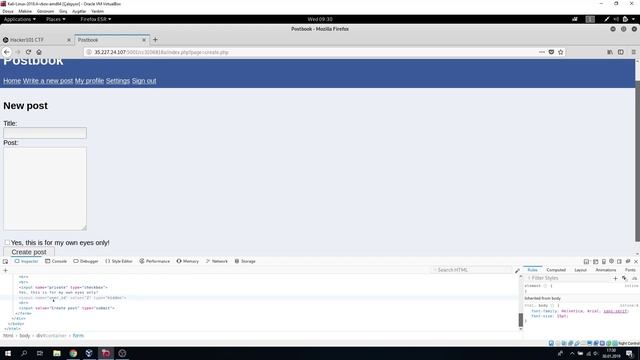Open Kali system menu arrow

pyautogui.click(x=633, y=19)
